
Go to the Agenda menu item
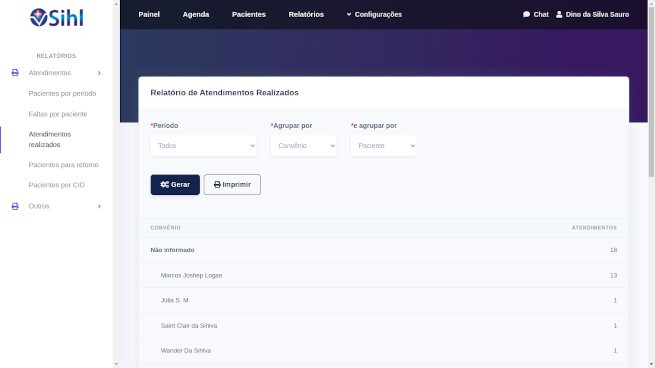196,14
